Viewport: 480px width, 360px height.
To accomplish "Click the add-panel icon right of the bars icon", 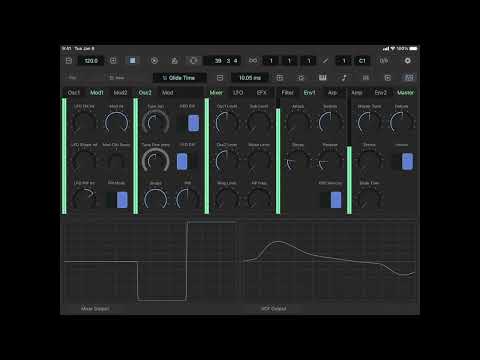I will pos(387,78).
